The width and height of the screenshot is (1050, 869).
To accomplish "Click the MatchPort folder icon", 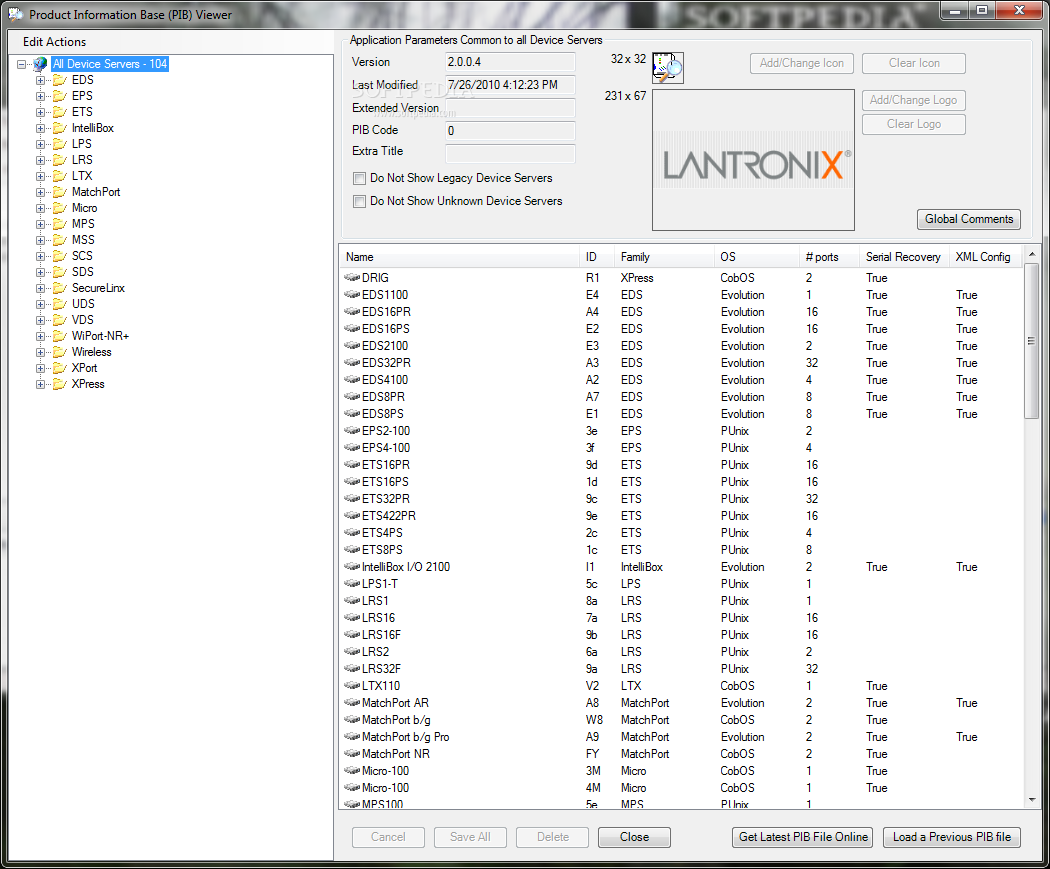I will tap(60, 192).
